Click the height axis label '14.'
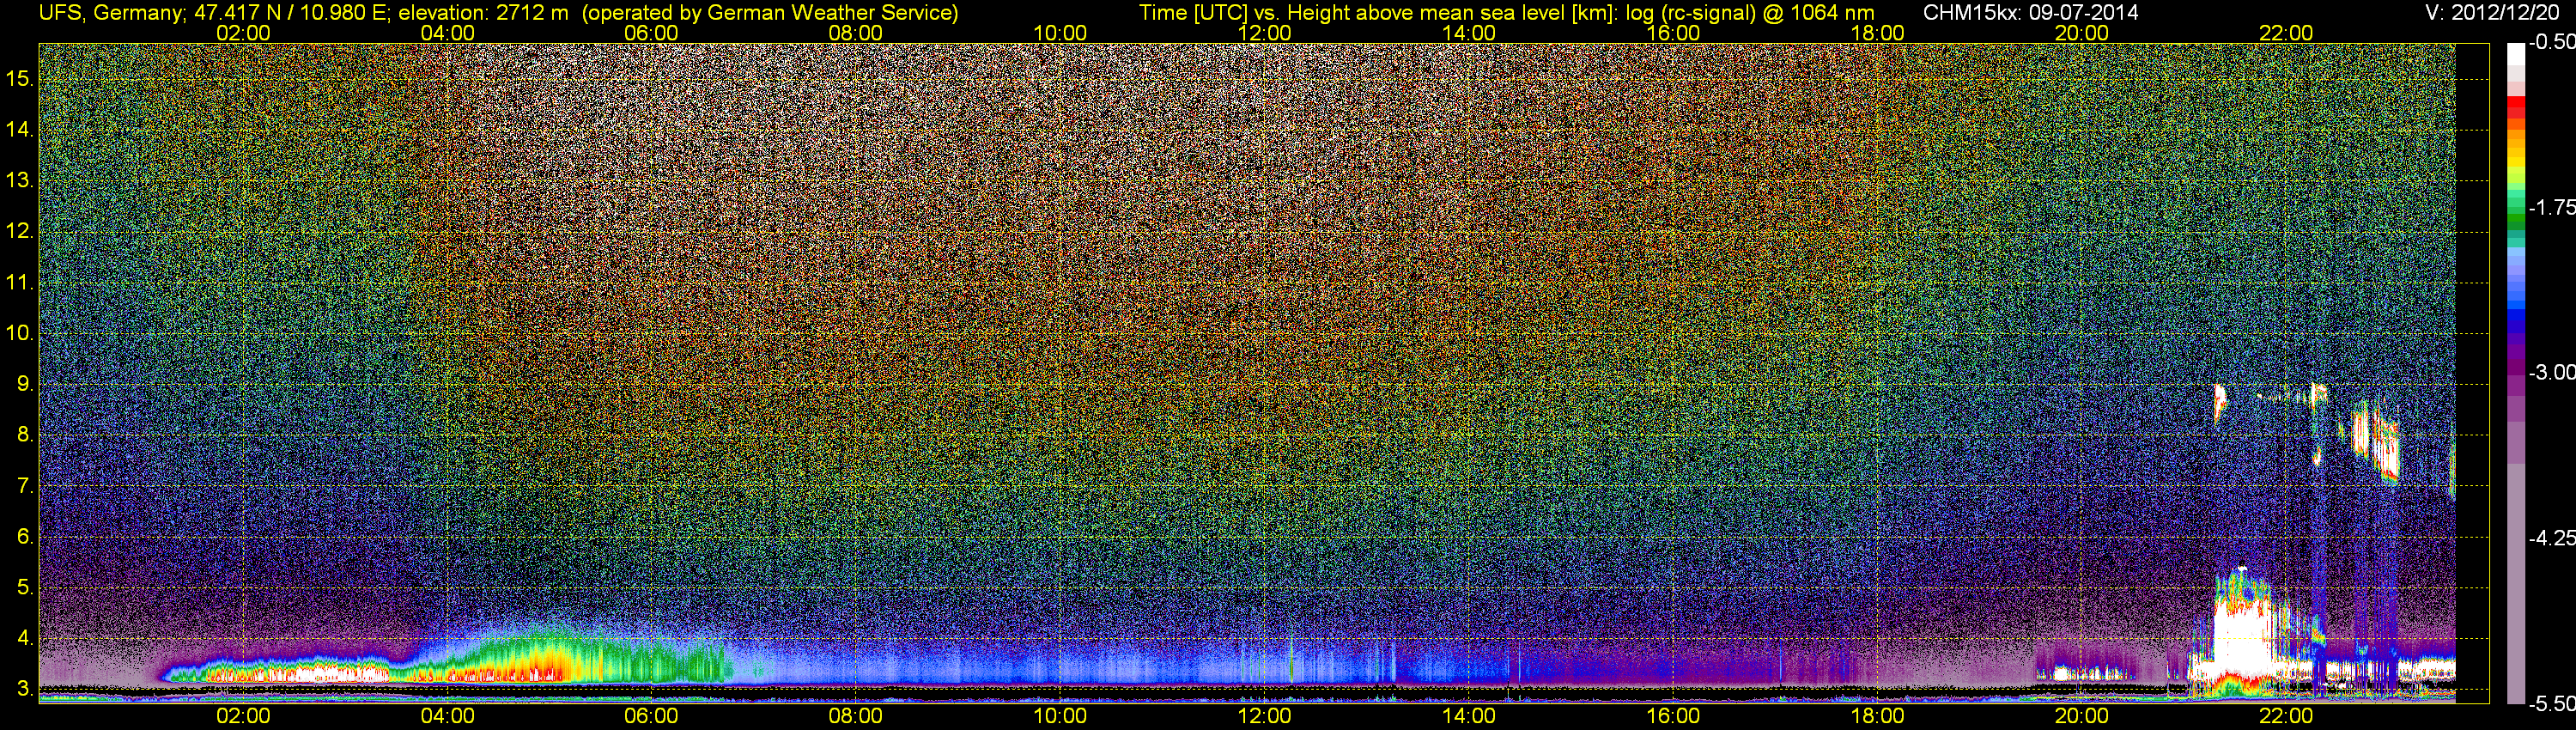The height and width of the screenshot is (730, 2576). [x=20, y=129]
